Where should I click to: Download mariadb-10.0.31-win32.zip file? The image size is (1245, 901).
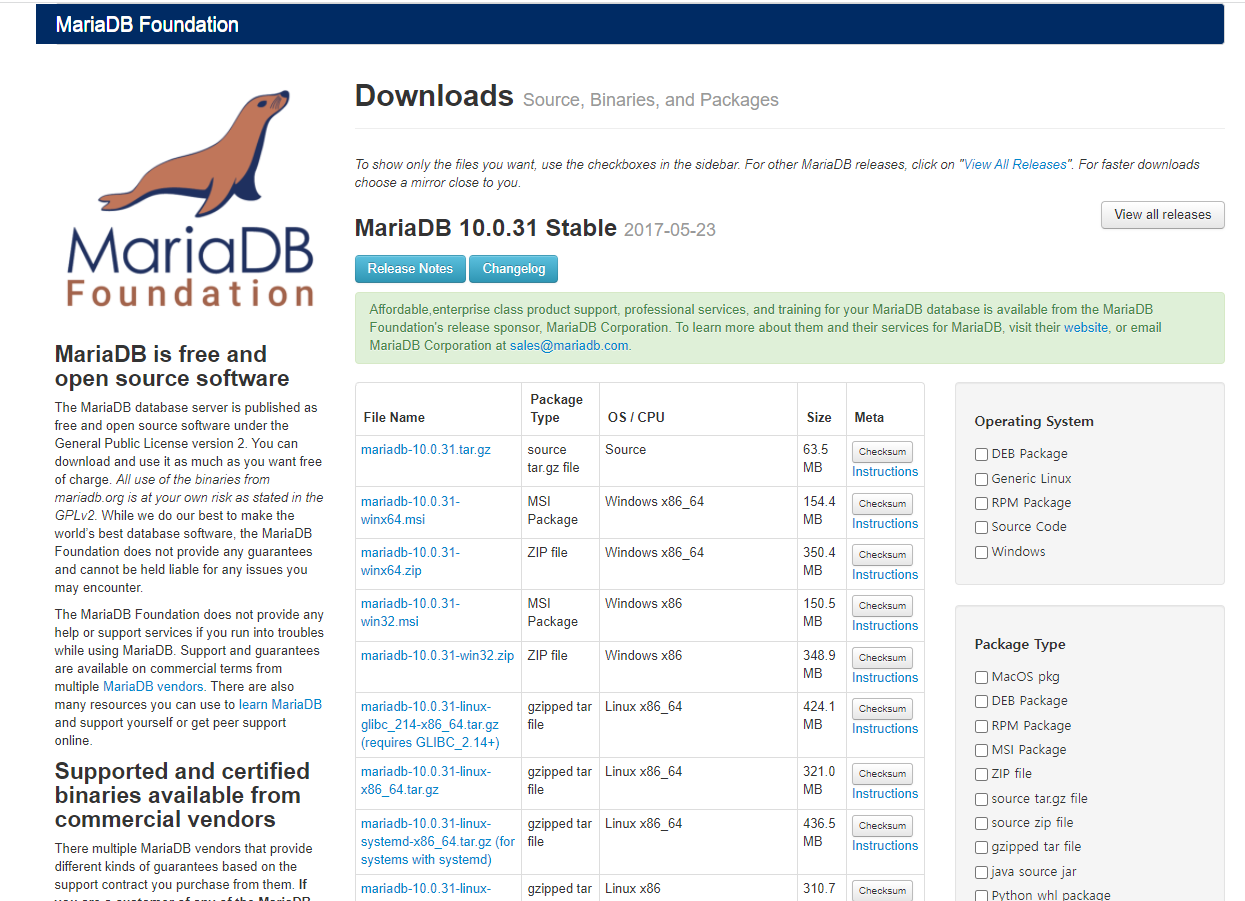pos(437,655)
